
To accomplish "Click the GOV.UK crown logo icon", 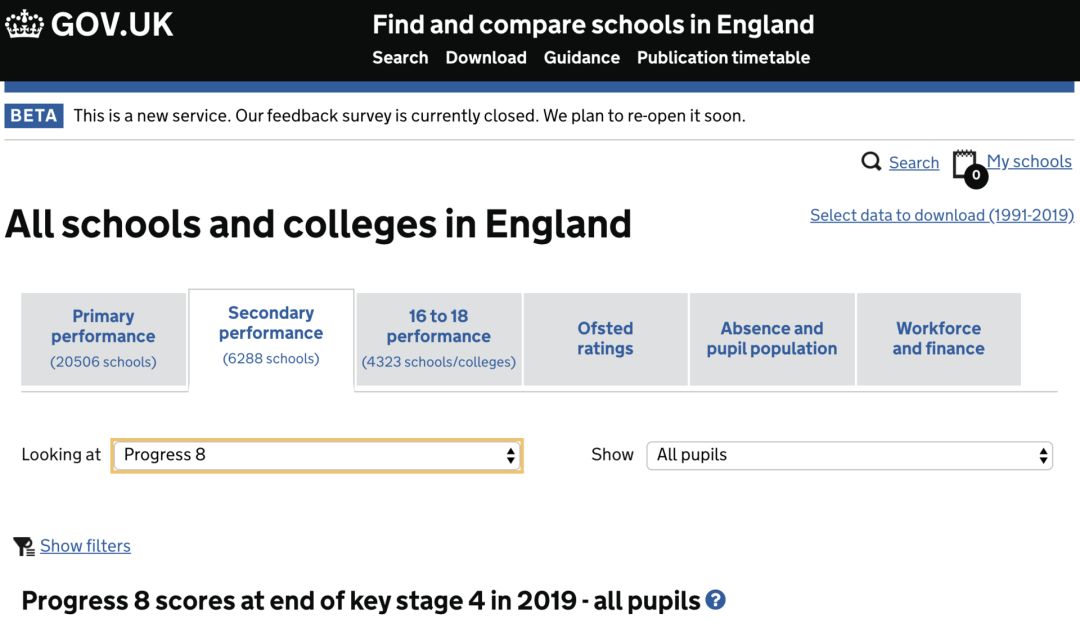I will (24, 25).
